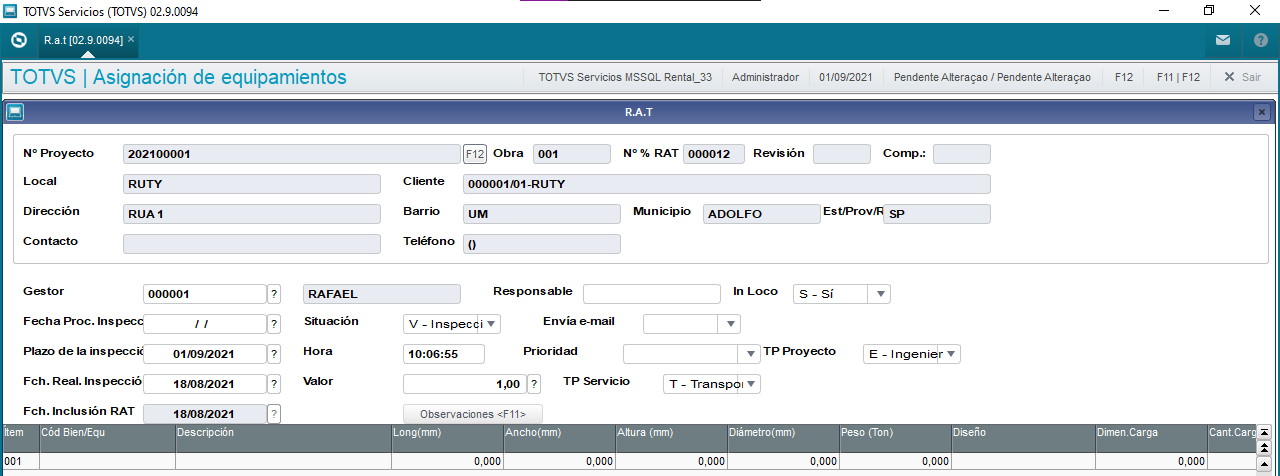Click the Sair exit button
The image size is (1280, 476).
(x=1242, y=77)
